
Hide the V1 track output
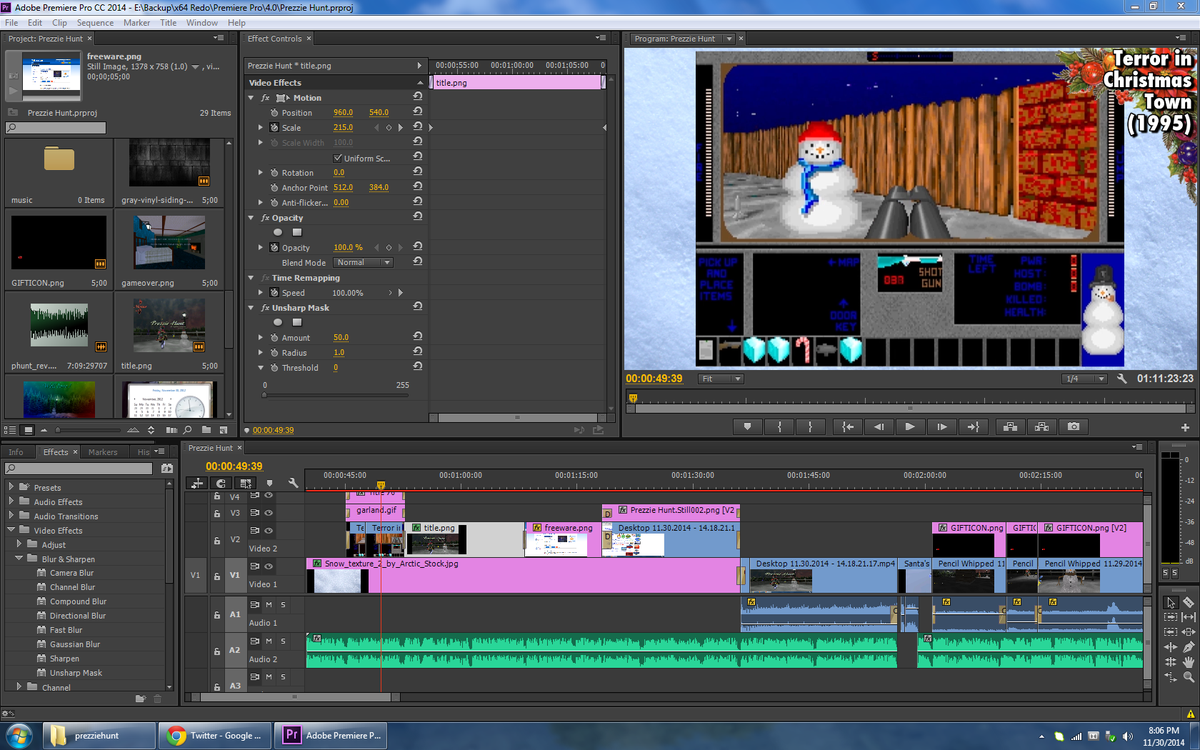click(x=268, y=566)
